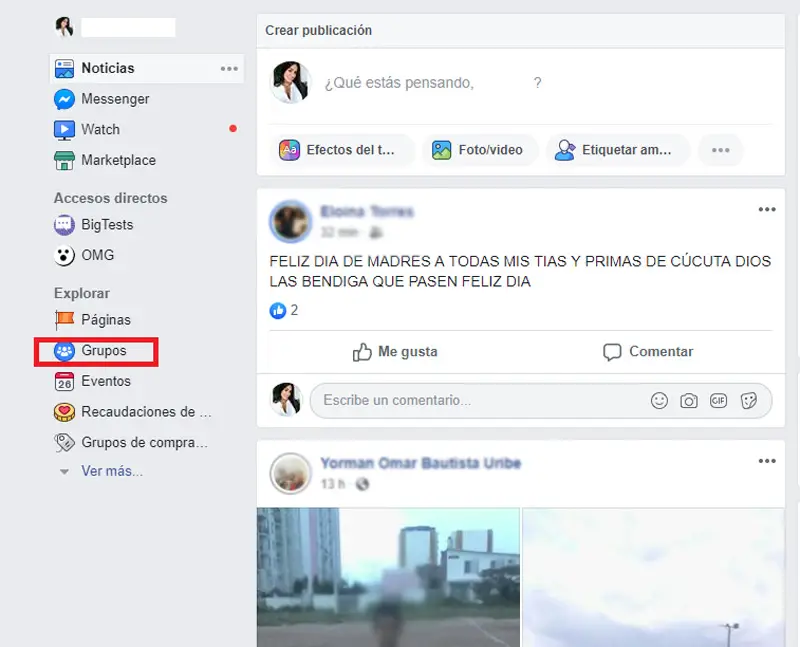Viewport: 800px width, 647px height.
Task: Open options dots next to Noticias
Action: pos(229,68)
